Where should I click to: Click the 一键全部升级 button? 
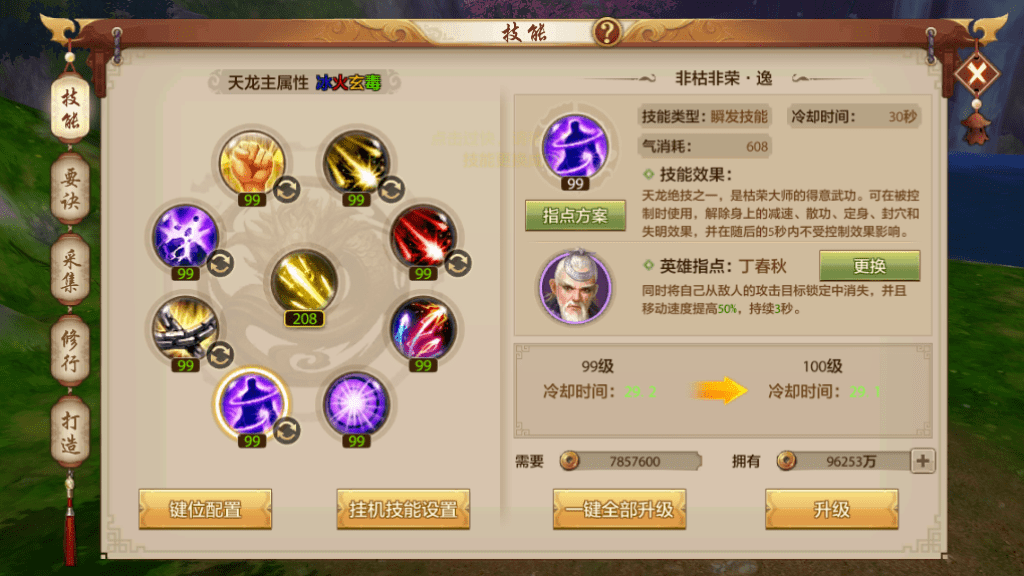[x=619, y=509]
